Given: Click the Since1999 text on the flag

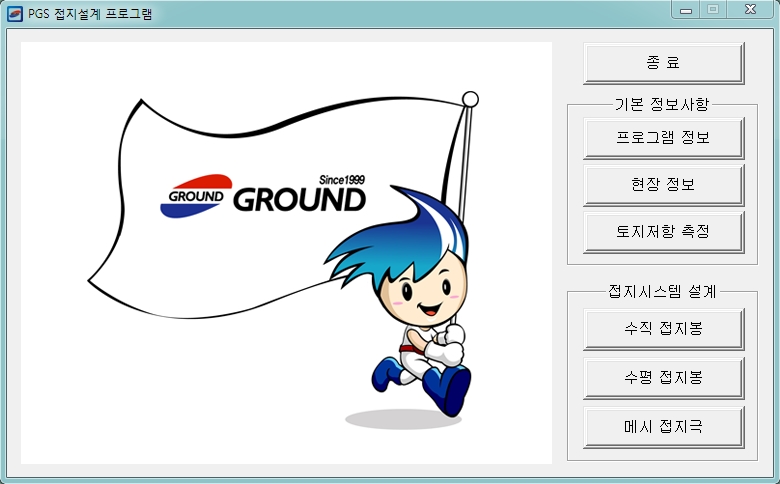Looking at the screenshot, I should [x=341, y=179].
